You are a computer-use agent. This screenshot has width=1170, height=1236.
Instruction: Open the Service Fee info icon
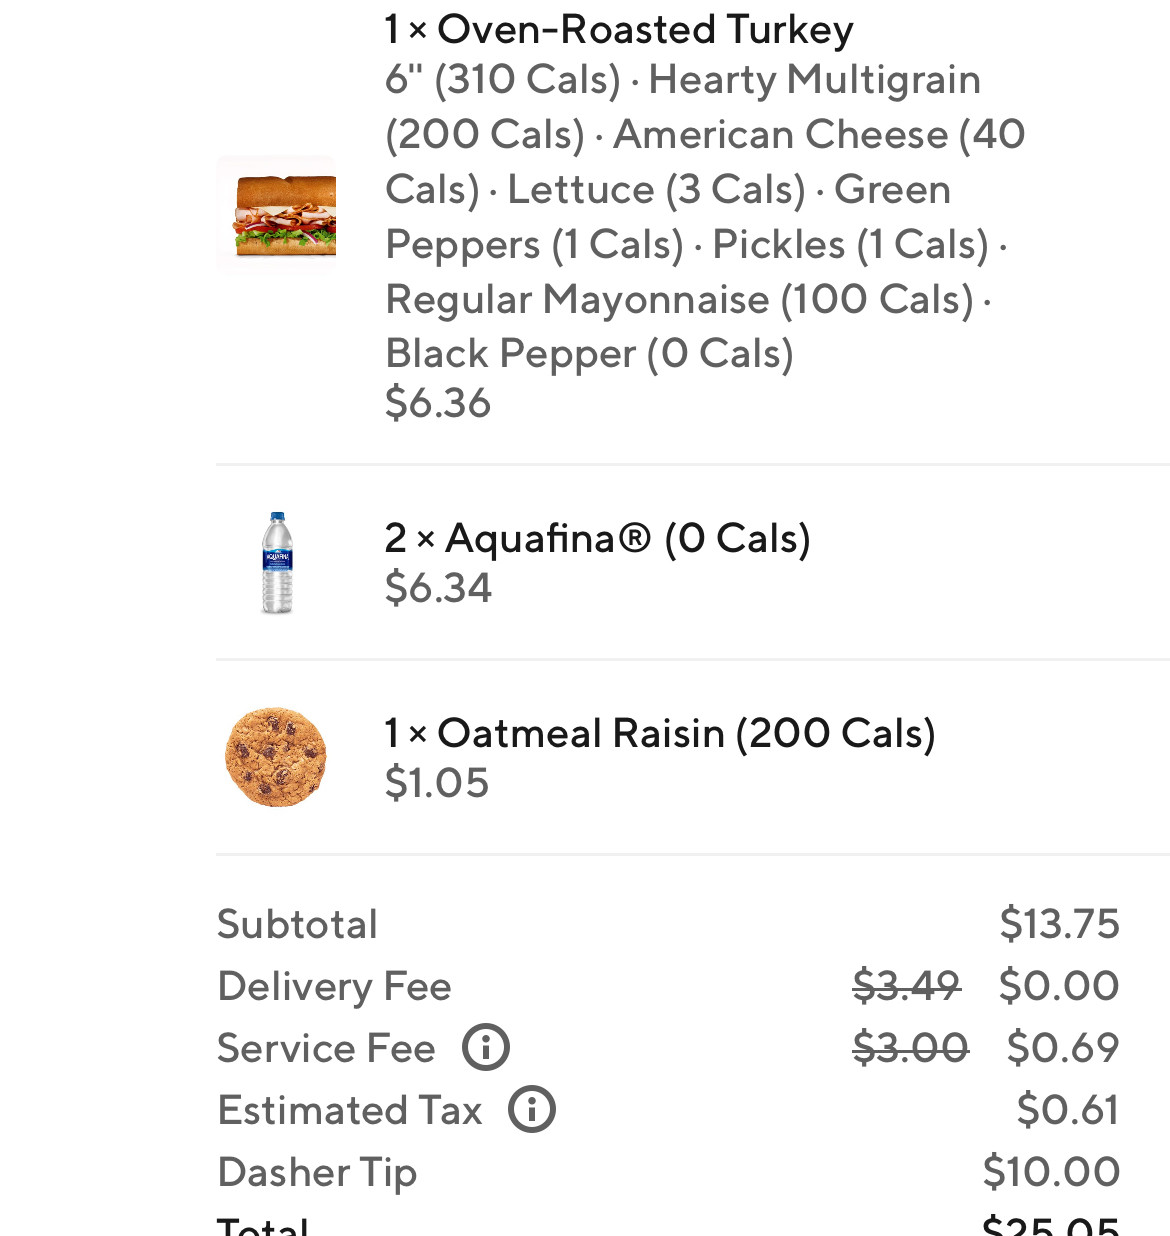point(486,1048)
